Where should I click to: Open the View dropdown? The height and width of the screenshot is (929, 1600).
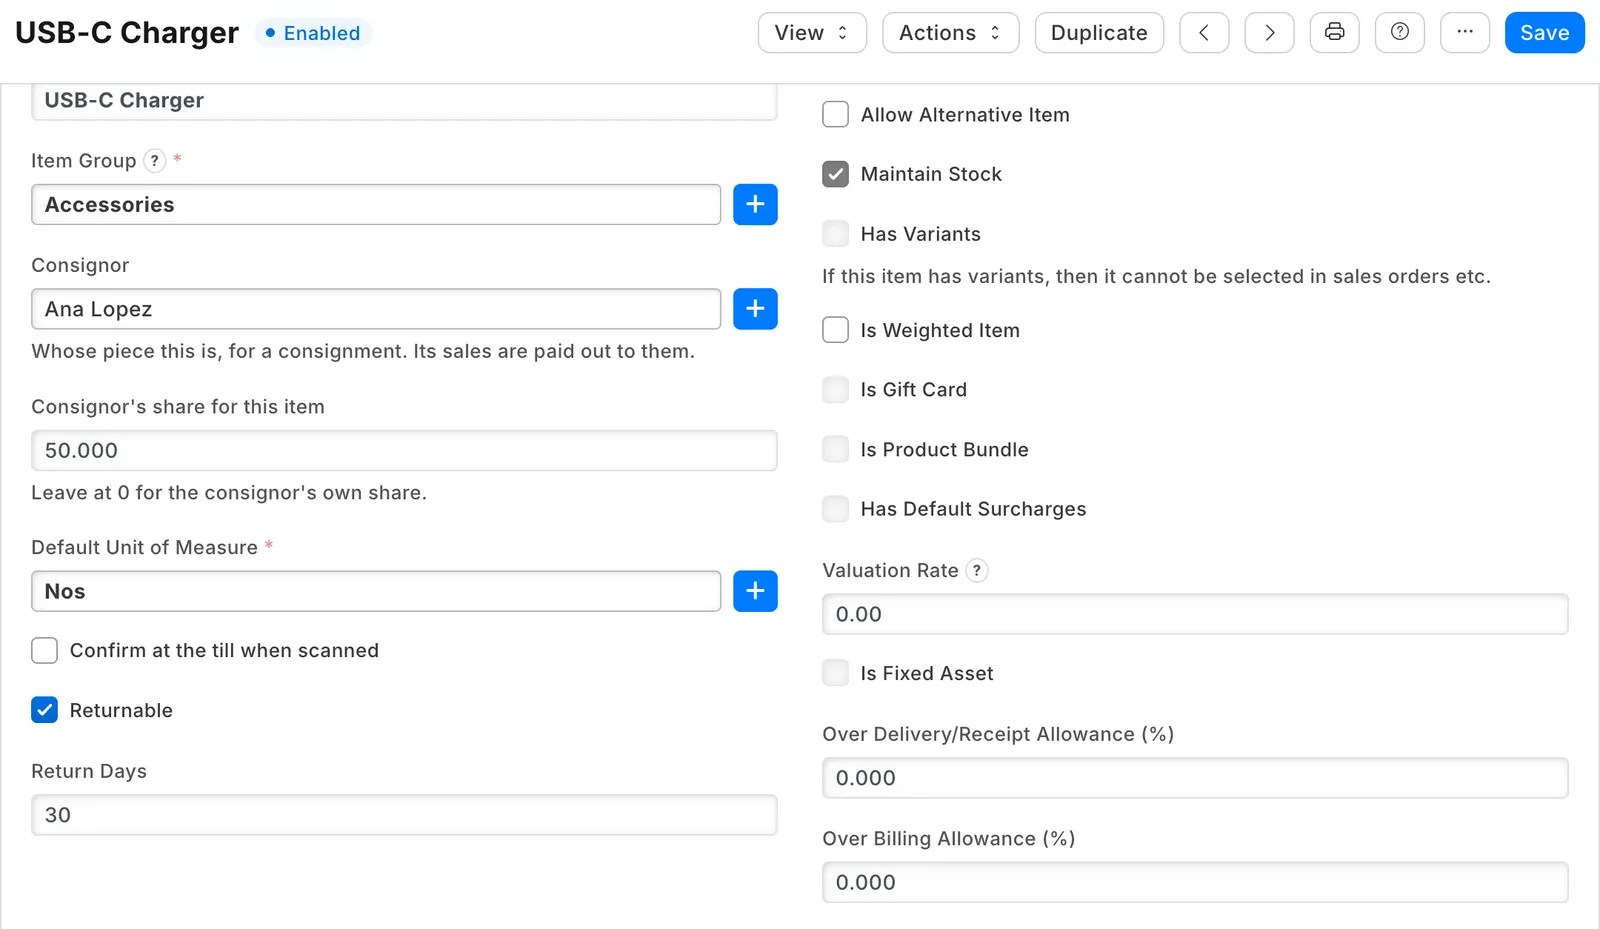812,33
